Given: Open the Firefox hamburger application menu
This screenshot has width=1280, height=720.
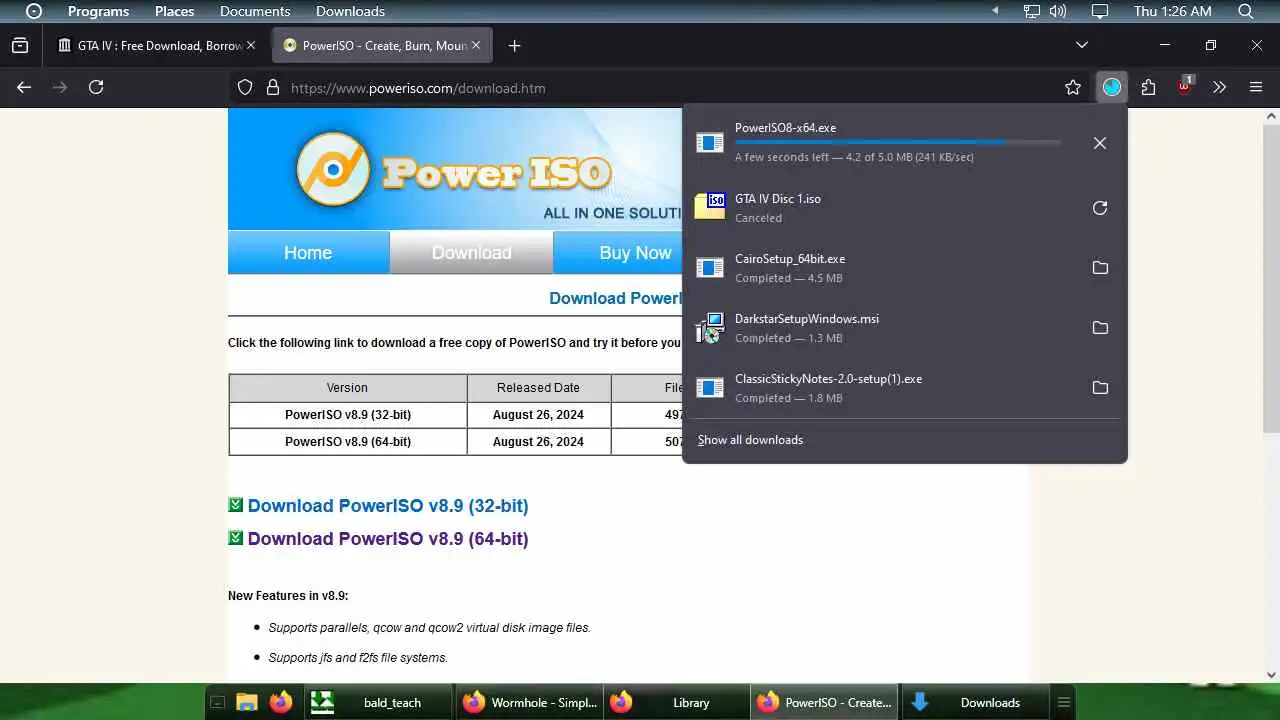Looking at the screenshot, I should pyautogui.click(x=1256, y=87).
